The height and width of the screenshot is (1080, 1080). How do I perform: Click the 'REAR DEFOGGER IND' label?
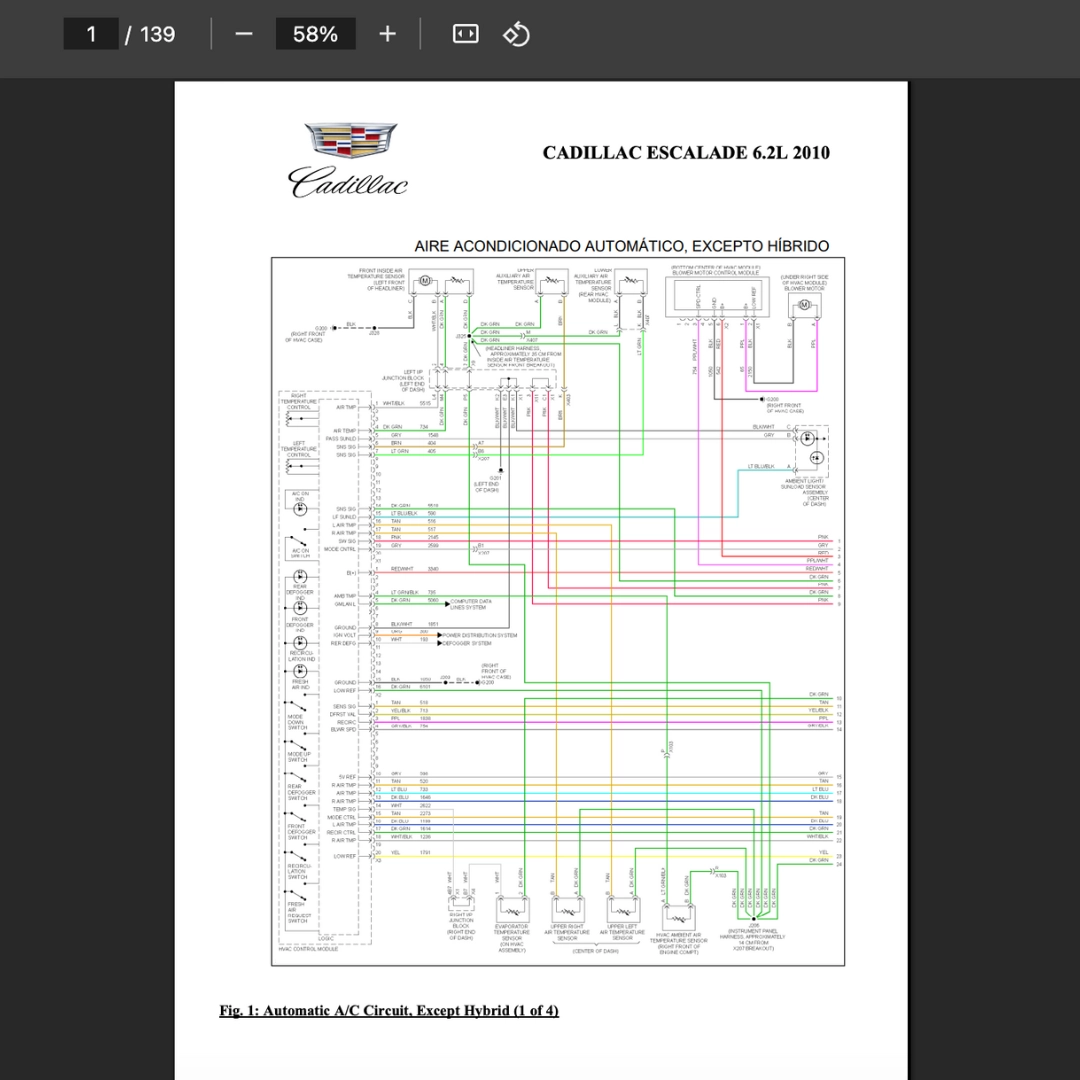[300, 592]
